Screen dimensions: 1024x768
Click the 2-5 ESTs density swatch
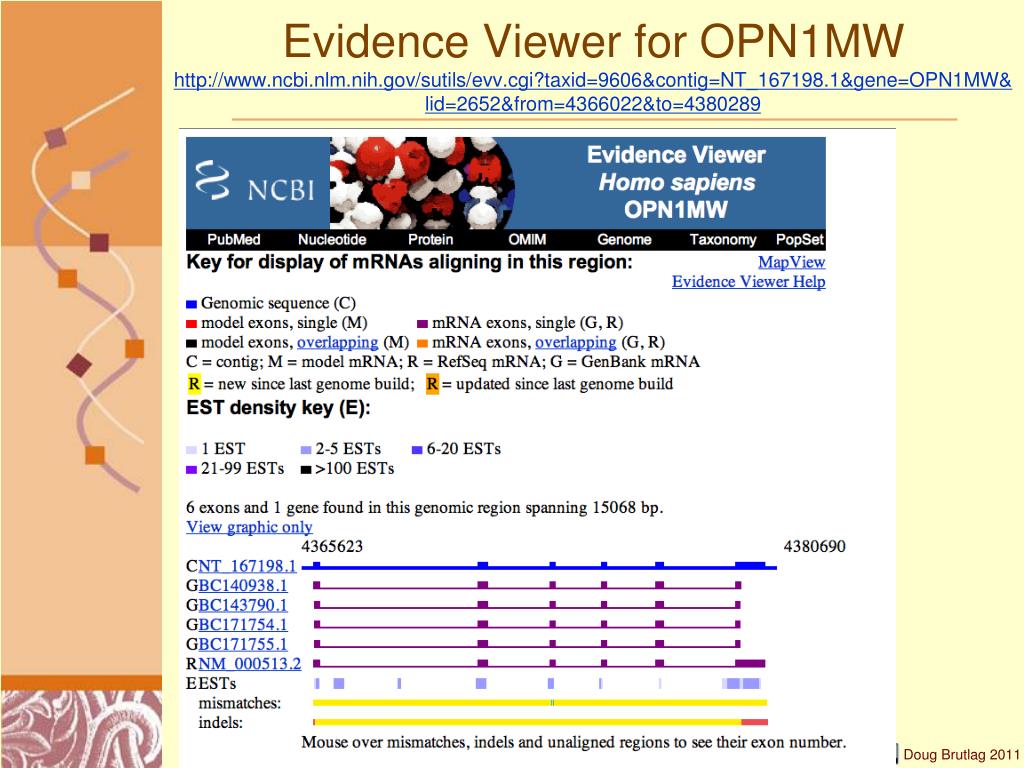click(x=306, y=450)
